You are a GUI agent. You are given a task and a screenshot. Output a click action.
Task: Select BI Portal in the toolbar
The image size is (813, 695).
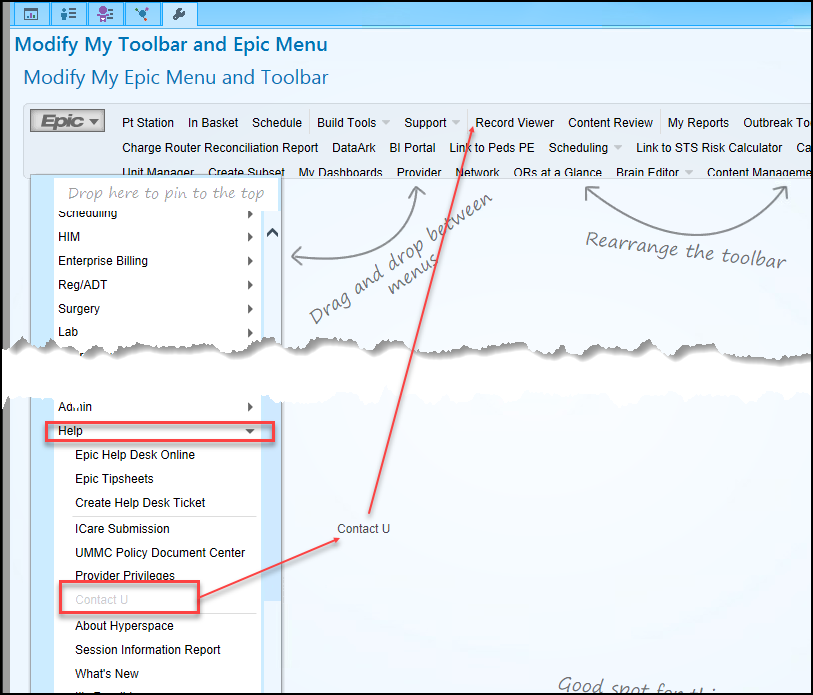[412, 148]
